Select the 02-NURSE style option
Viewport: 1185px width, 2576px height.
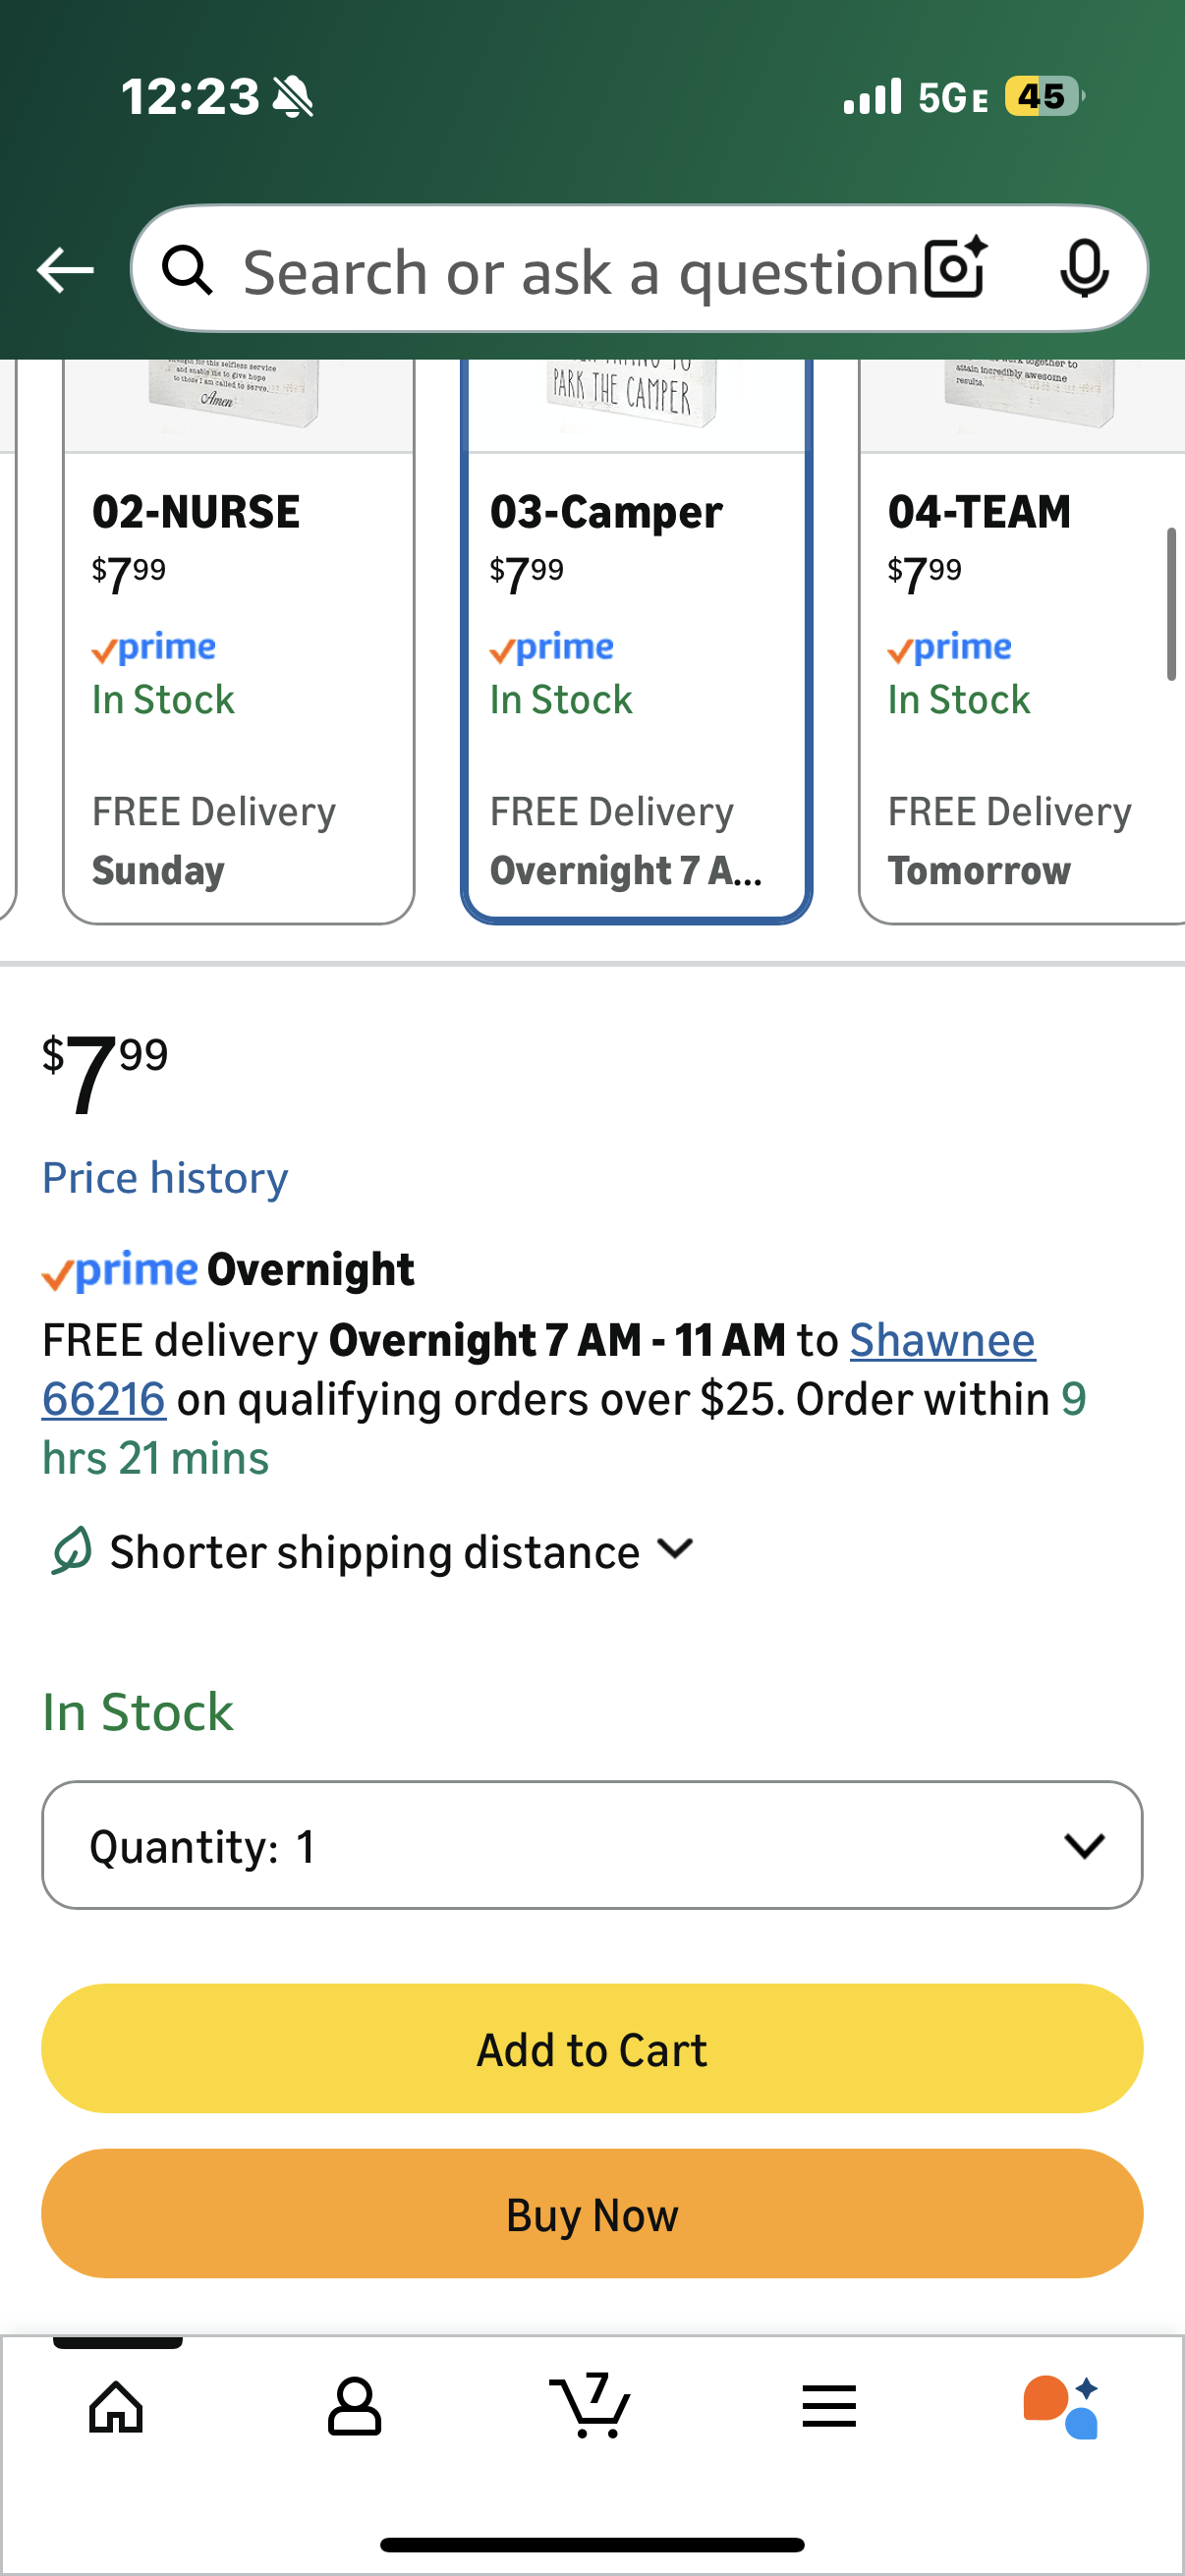(238, 680)
